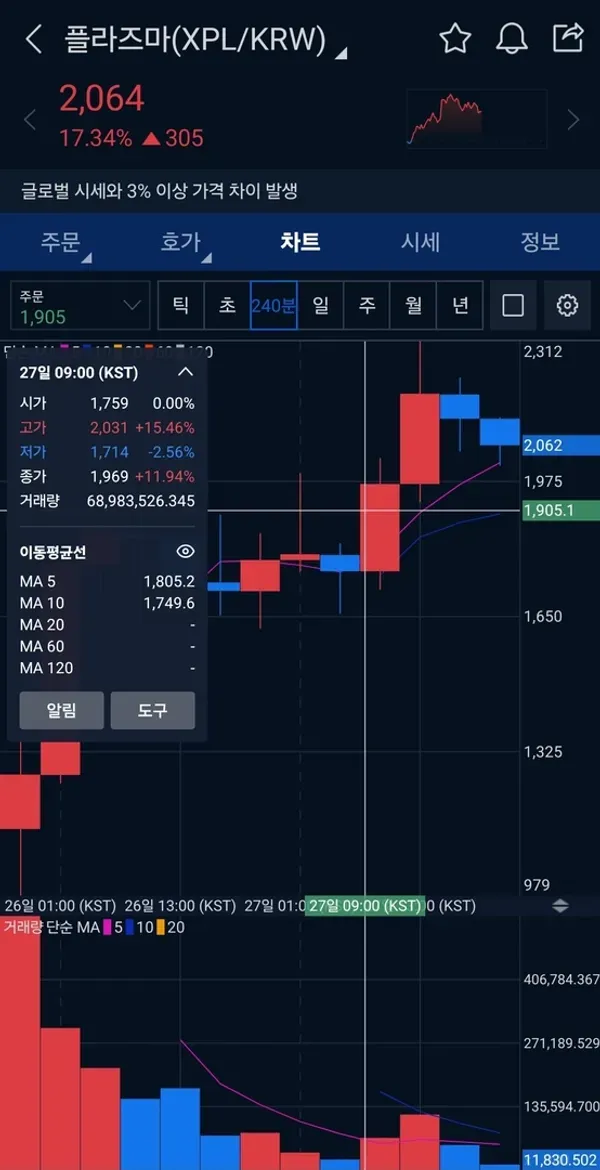The image size is (600, 1170).
Task: Tap the current price 2,064
Action: pos(101,99)
